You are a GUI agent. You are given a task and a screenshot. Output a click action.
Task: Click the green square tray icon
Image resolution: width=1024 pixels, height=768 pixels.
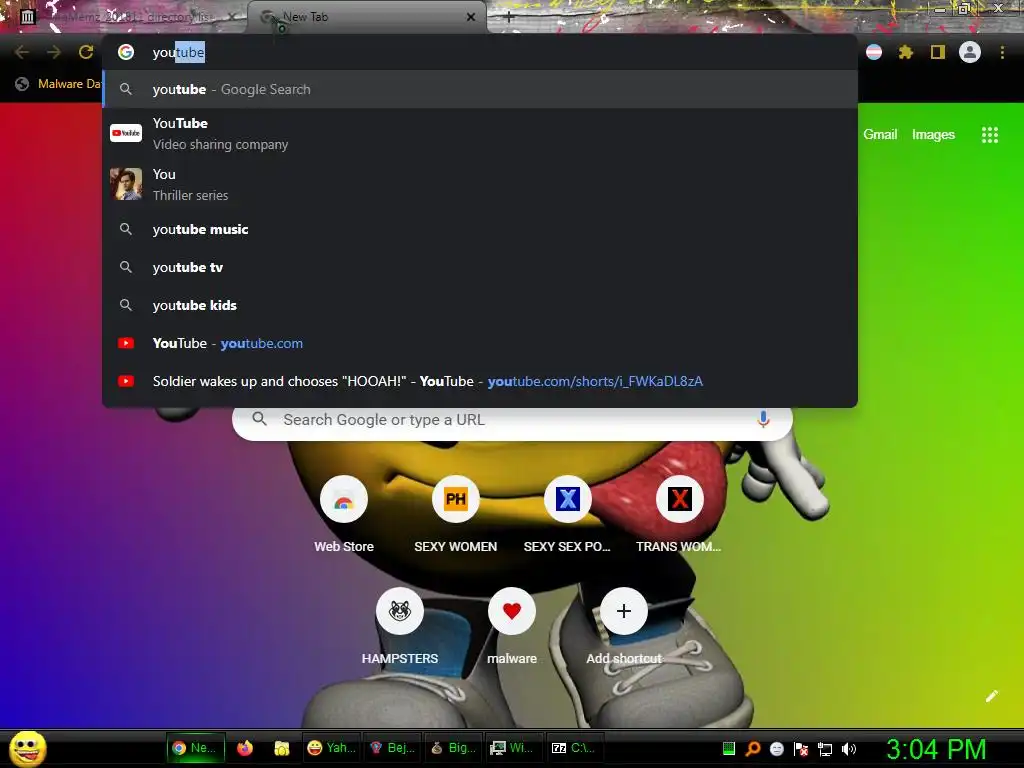pyautogui.click(x=729, y=749)
